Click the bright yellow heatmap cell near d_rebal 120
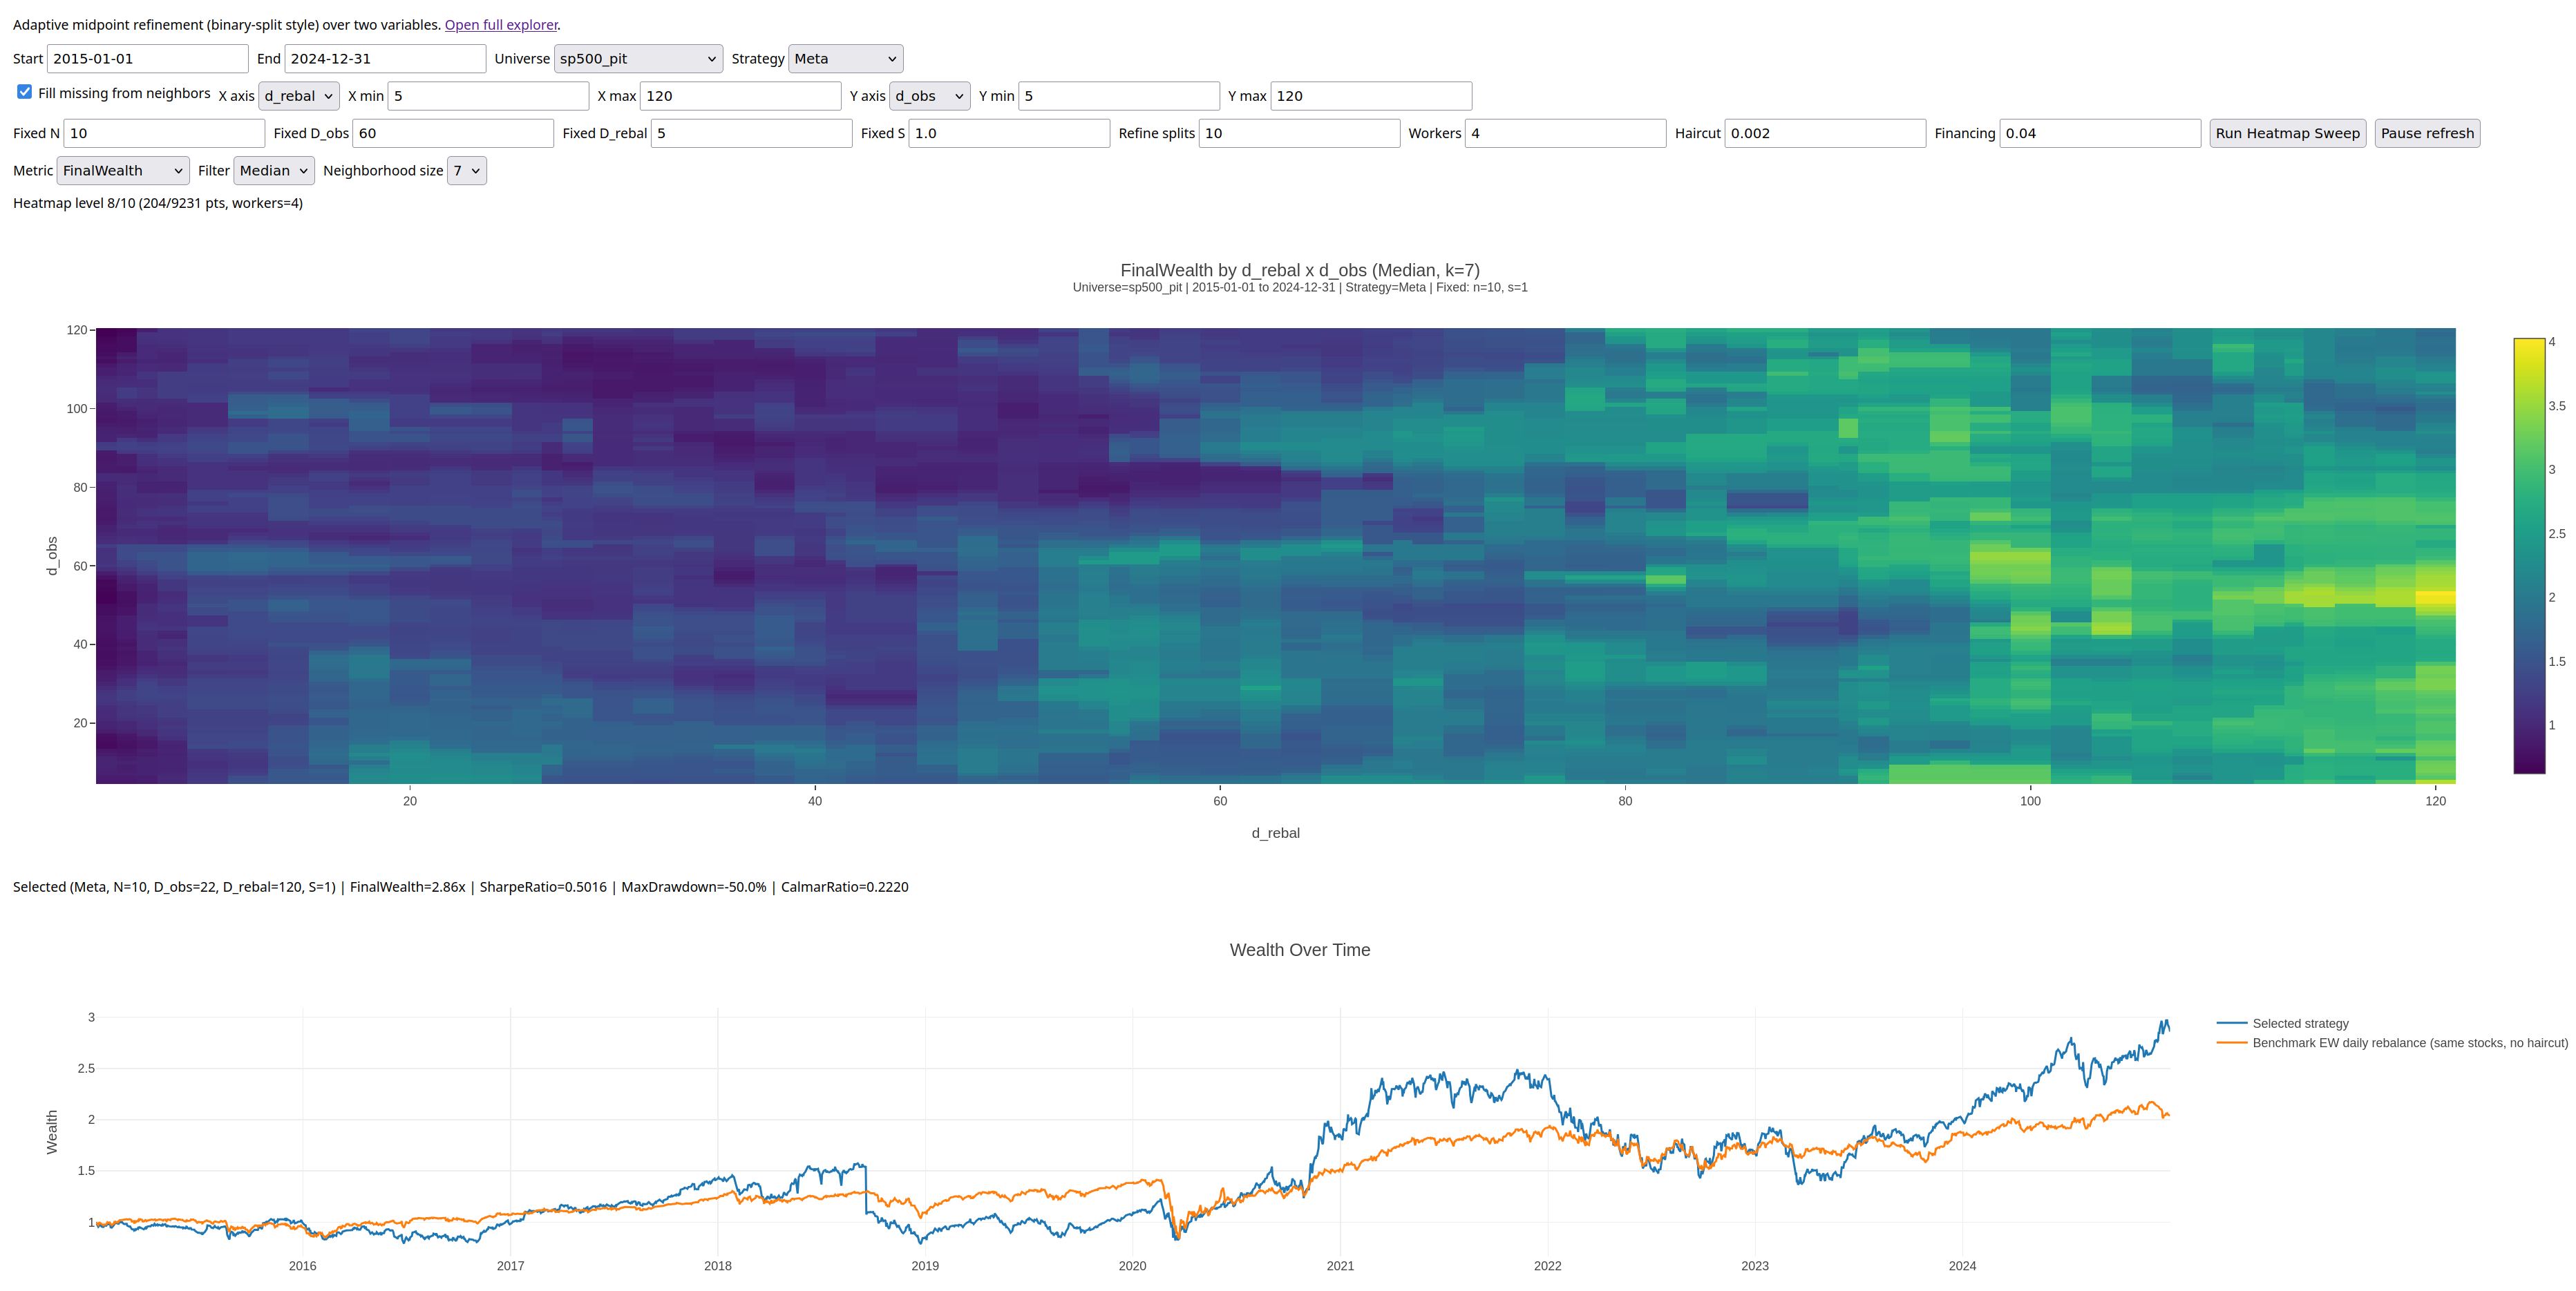 pos(2435,597)
